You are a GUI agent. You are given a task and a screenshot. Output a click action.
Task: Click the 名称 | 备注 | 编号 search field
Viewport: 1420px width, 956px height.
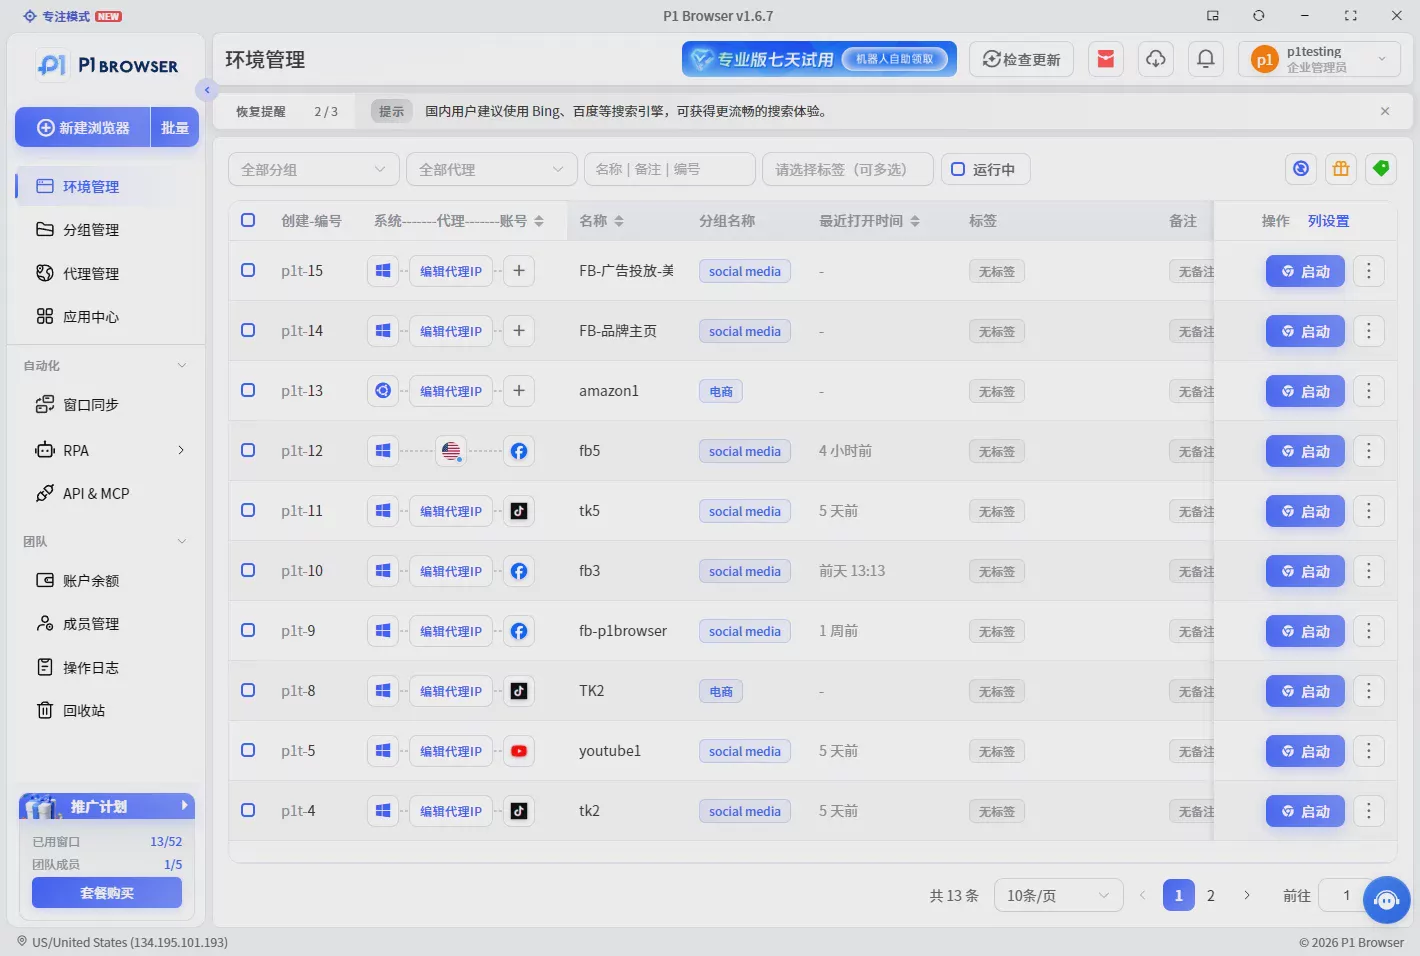(x=670, y=169)
